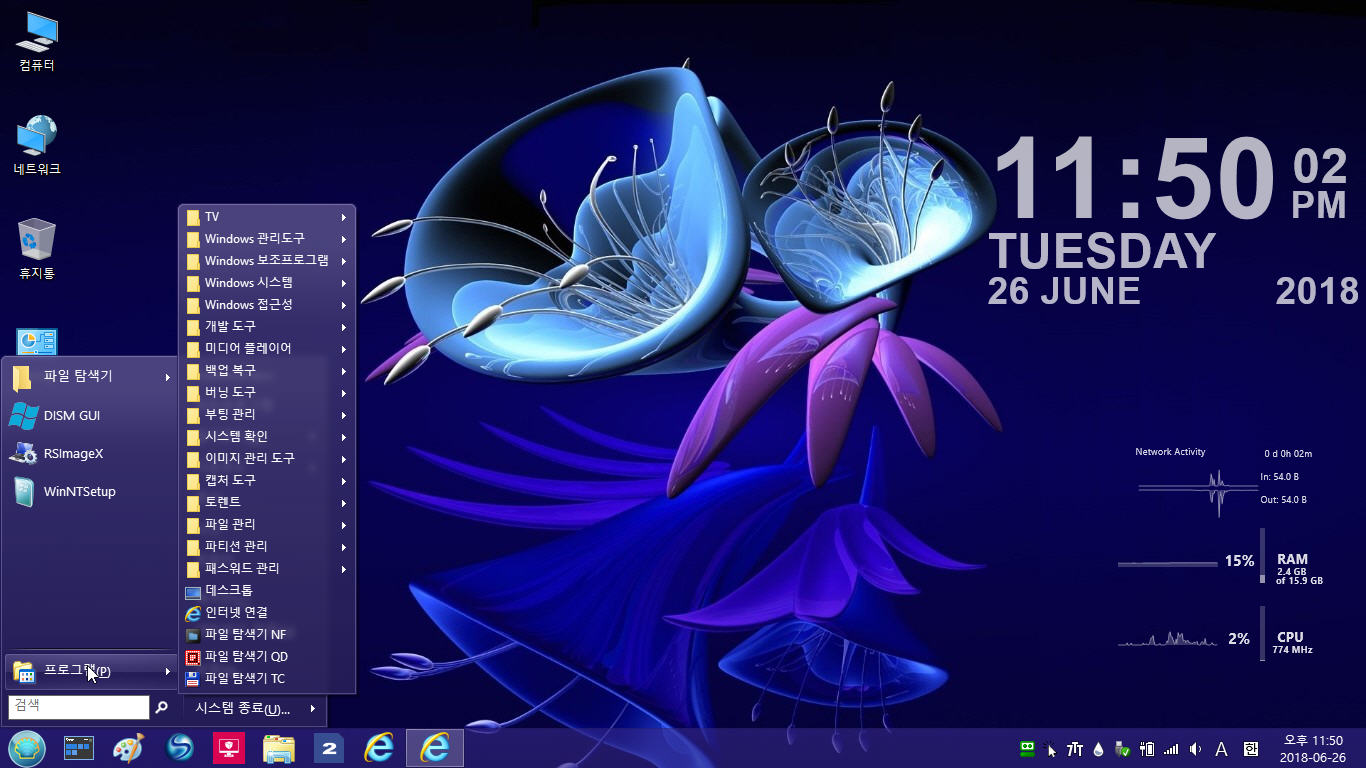Viewport: 1366px width, 768px height.
Task: Open the 이미지 관리 도구 menu folder
Action: [x=266, y=459]
